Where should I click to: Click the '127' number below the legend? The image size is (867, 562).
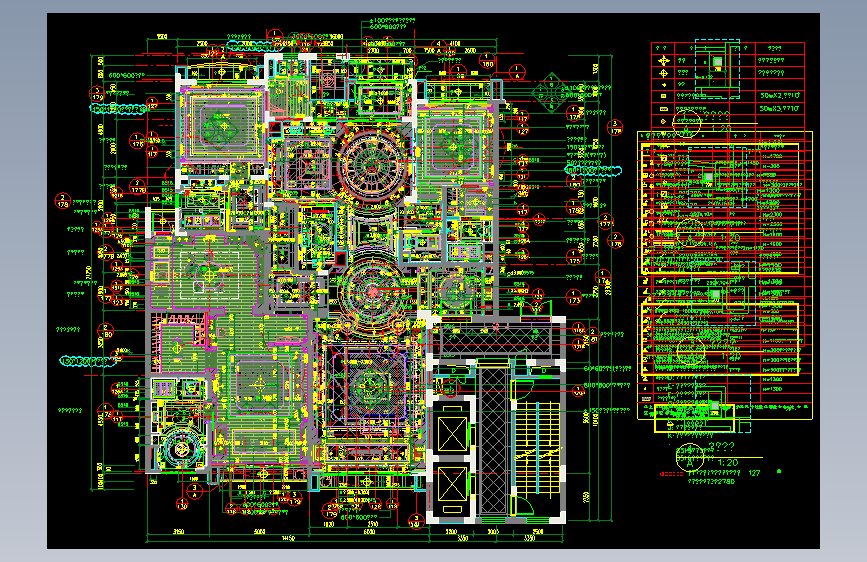pyautogui.click(x=754, y=473)
